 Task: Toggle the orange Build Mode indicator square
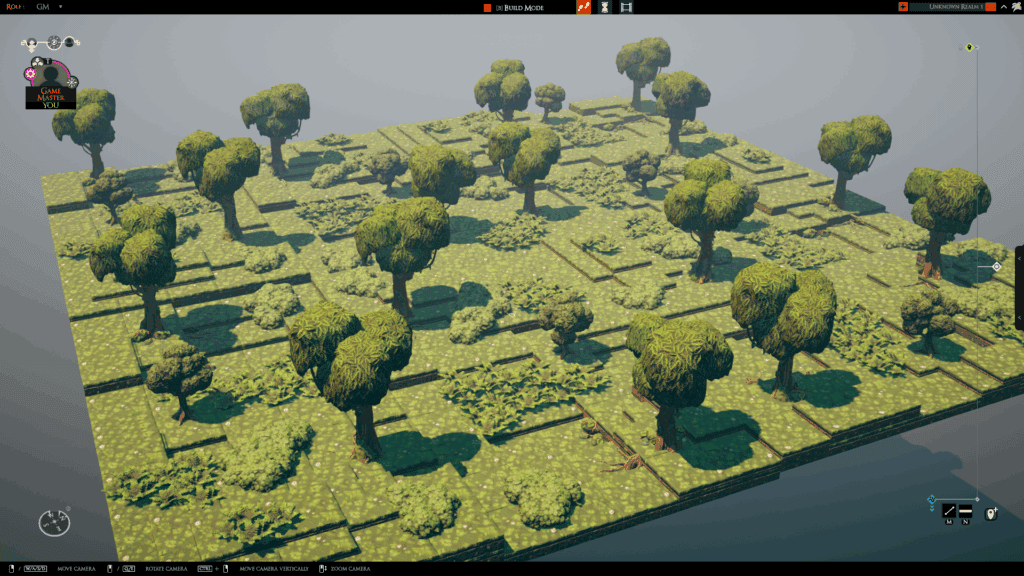point(488,7)
